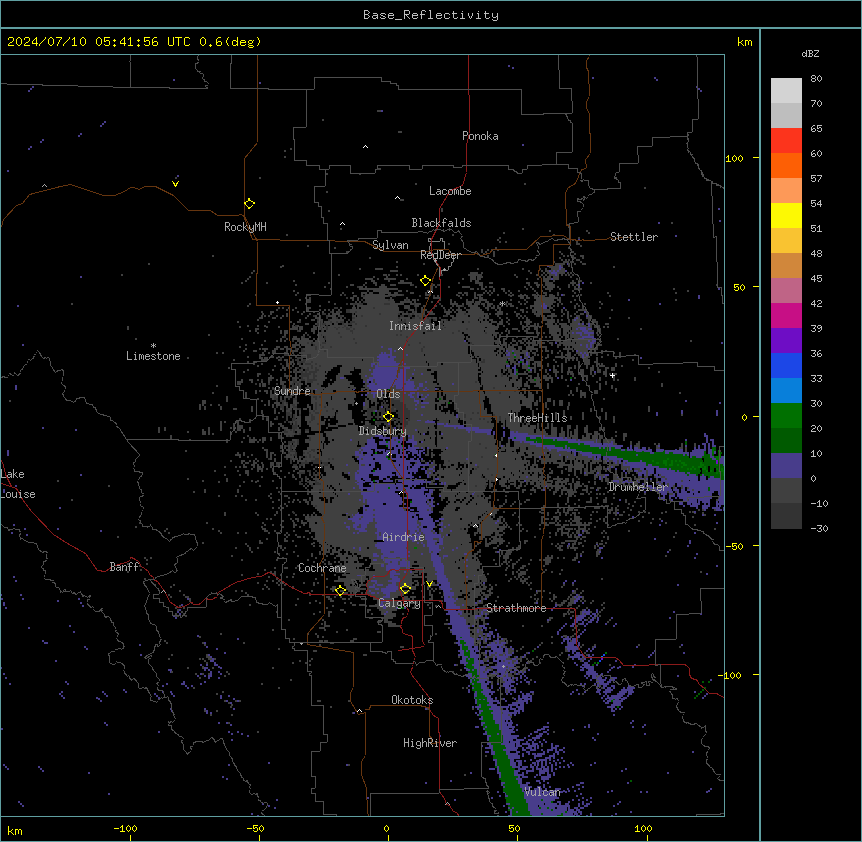
Task: Click the Didsbury city label
Action: (x=383, y=431)
